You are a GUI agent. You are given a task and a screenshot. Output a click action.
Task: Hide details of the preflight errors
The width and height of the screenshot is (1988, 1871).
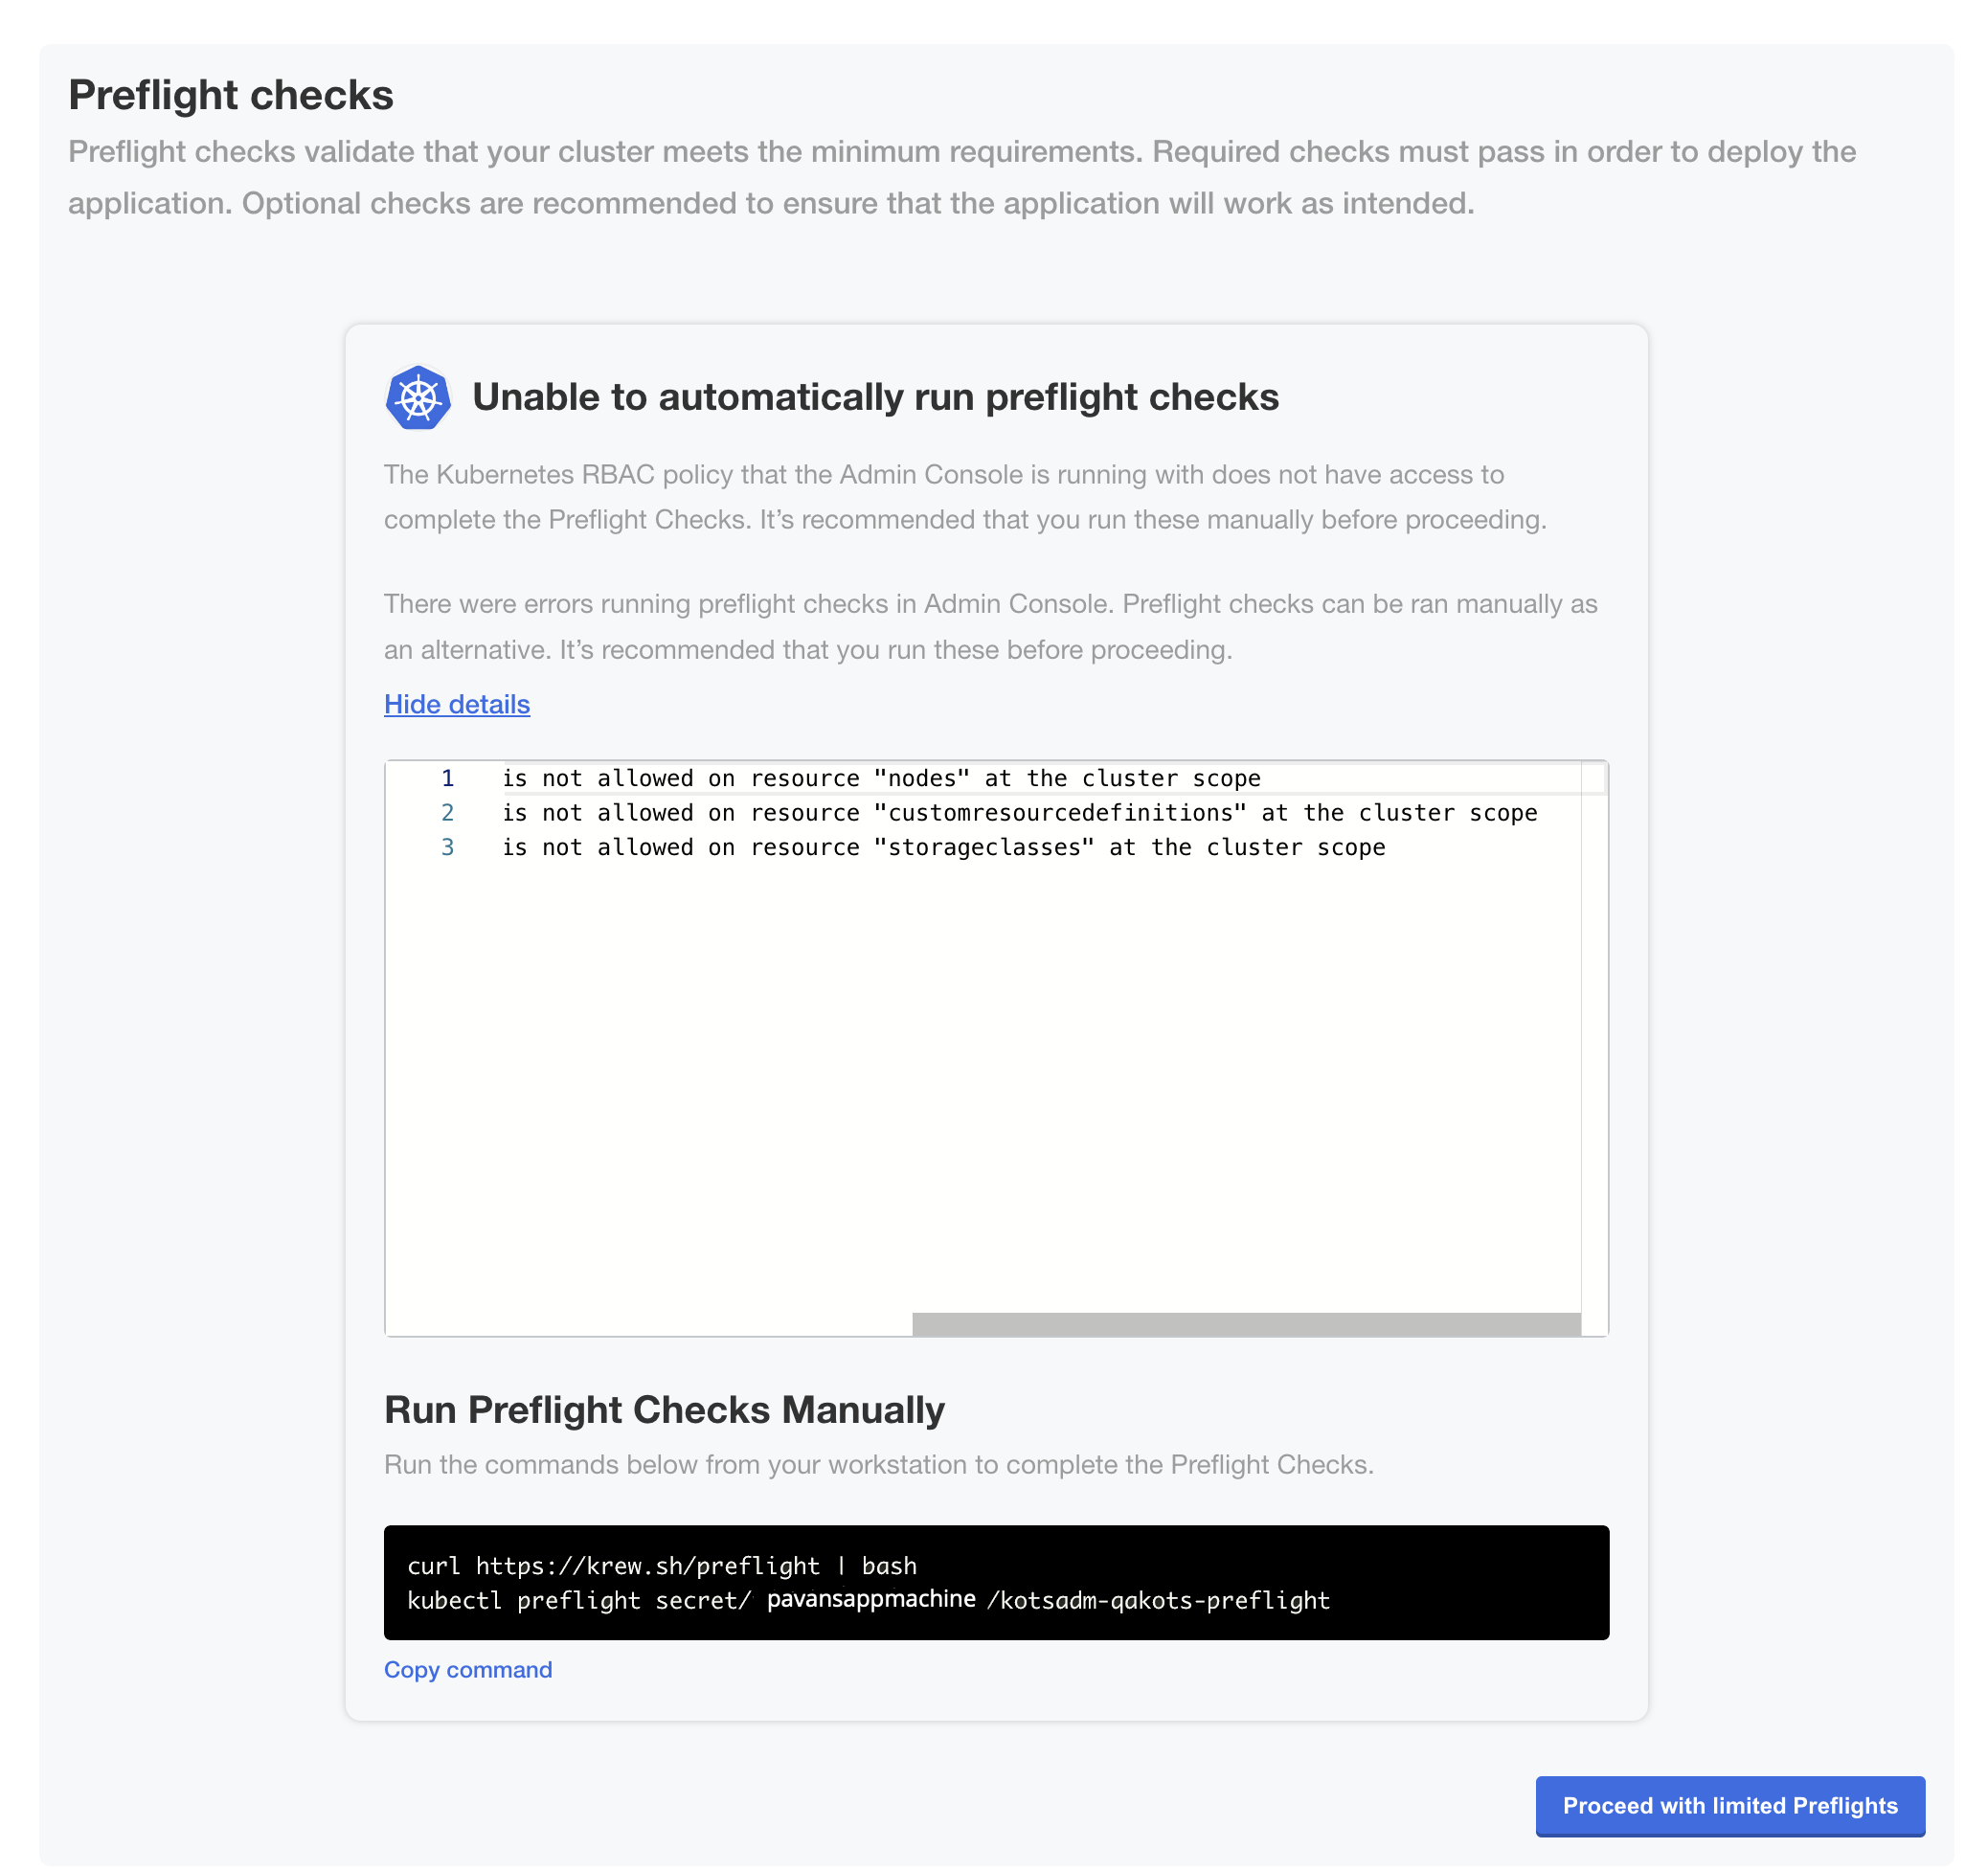tap(456, 704)
